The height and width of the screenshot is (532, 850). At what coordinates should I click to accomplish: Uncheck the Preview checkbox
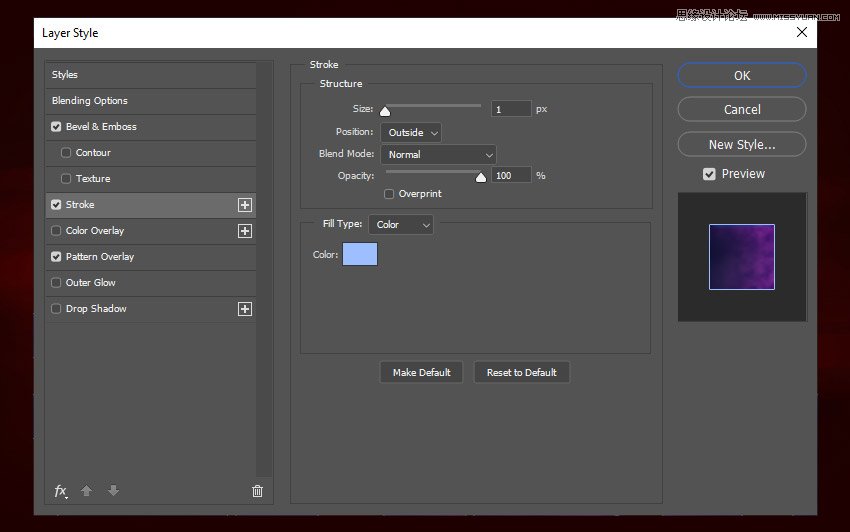pyautogui.click(x=709, y=174)
